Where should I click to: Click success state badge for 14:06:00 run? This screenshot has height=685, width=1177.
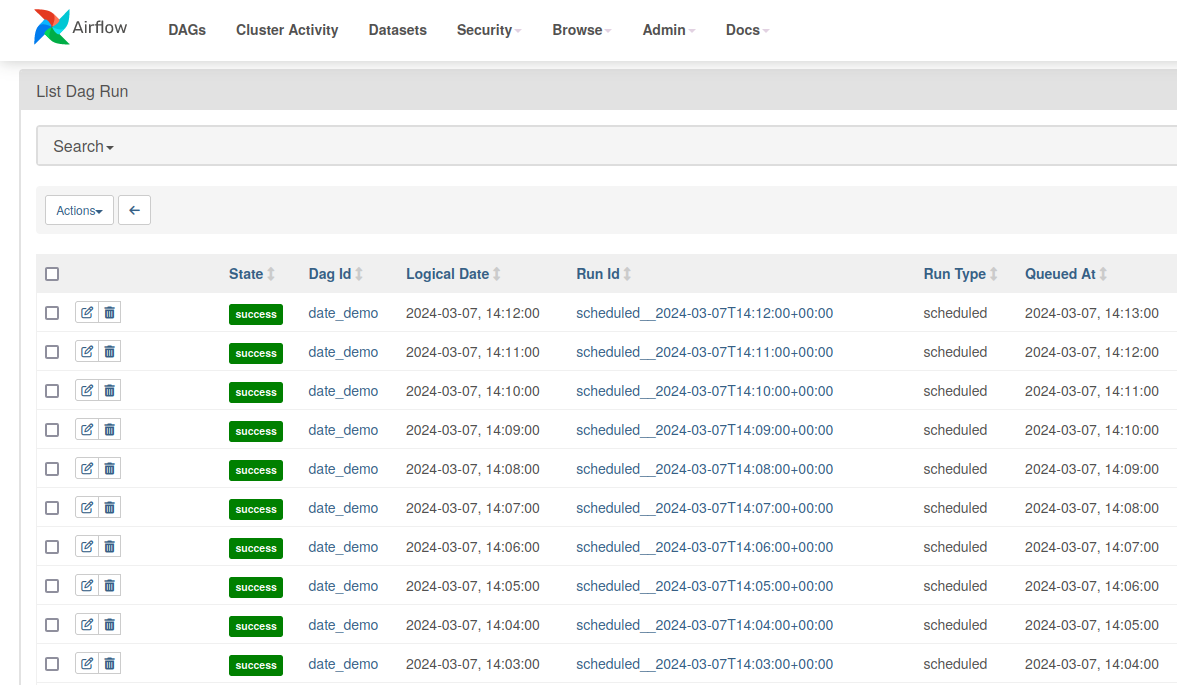256,548
